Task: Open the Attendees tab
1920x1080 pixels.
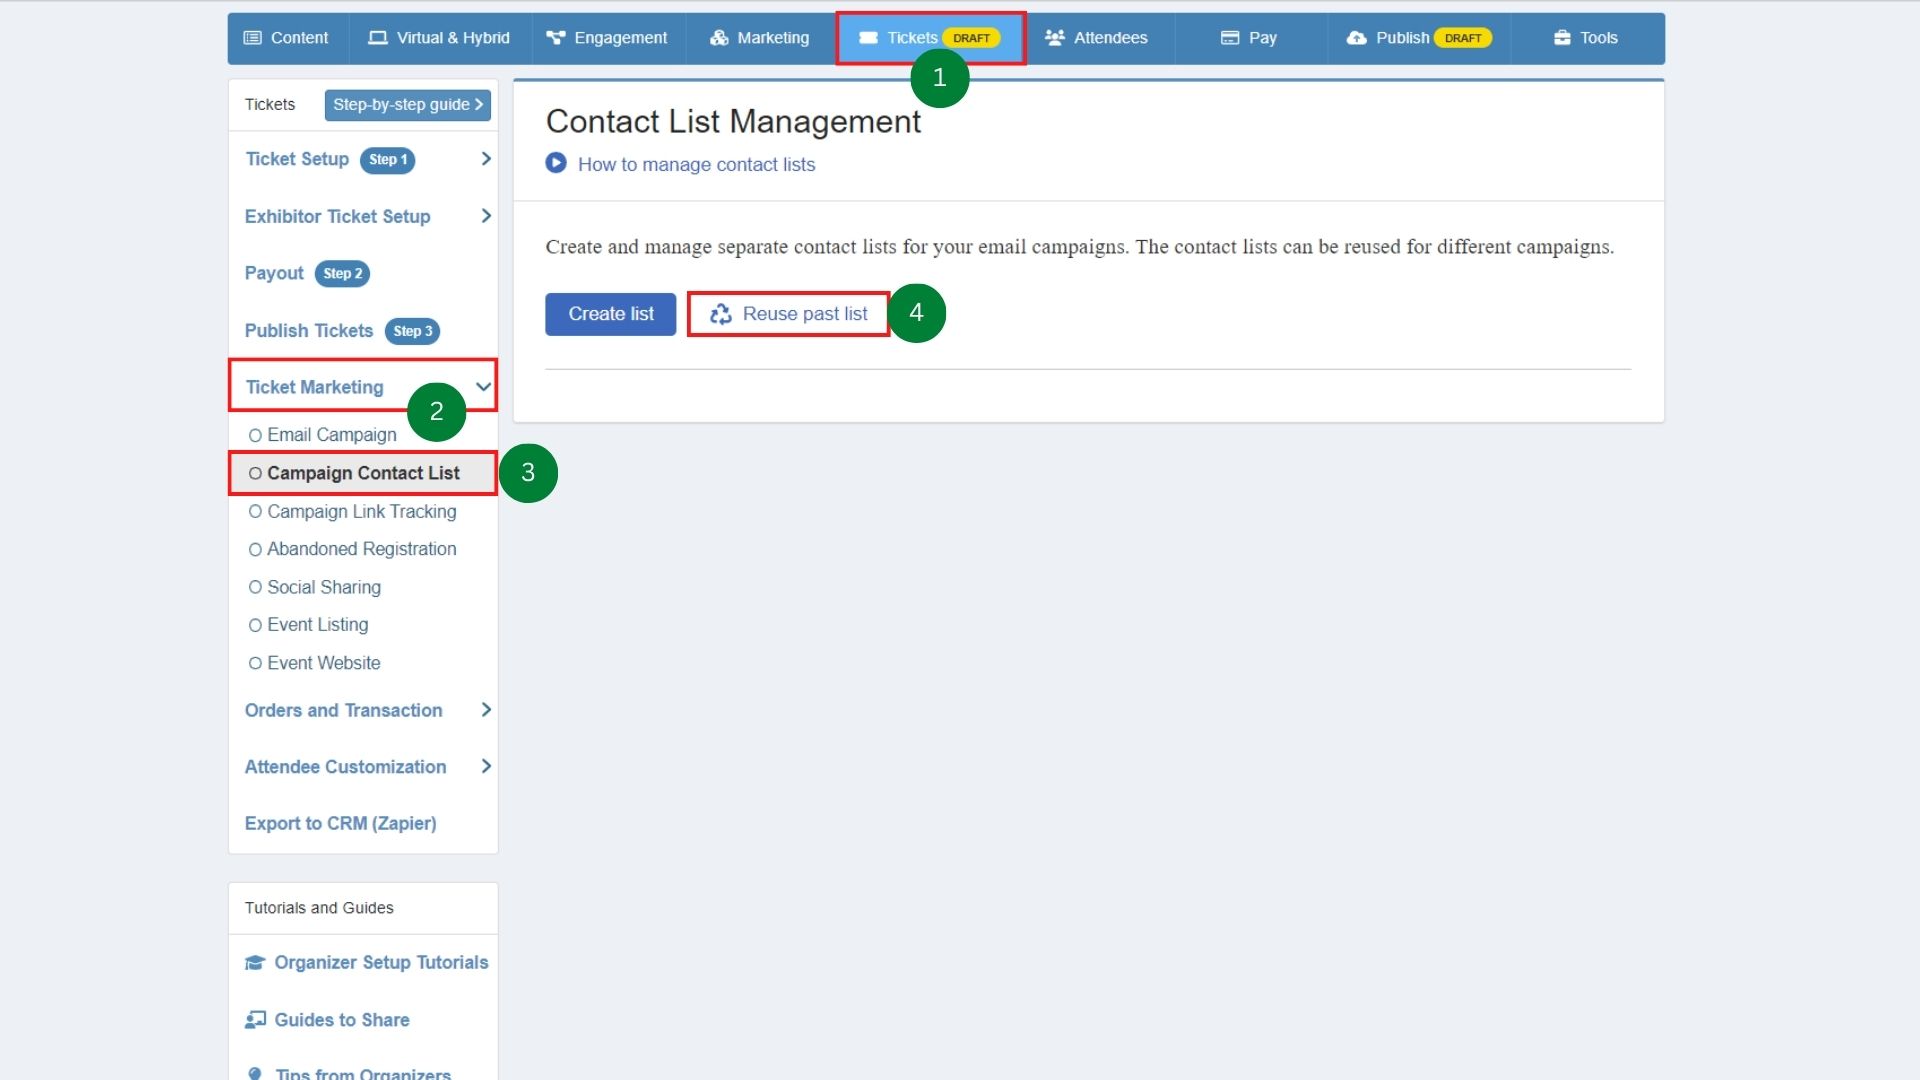Action: [x=1110, y=37]
